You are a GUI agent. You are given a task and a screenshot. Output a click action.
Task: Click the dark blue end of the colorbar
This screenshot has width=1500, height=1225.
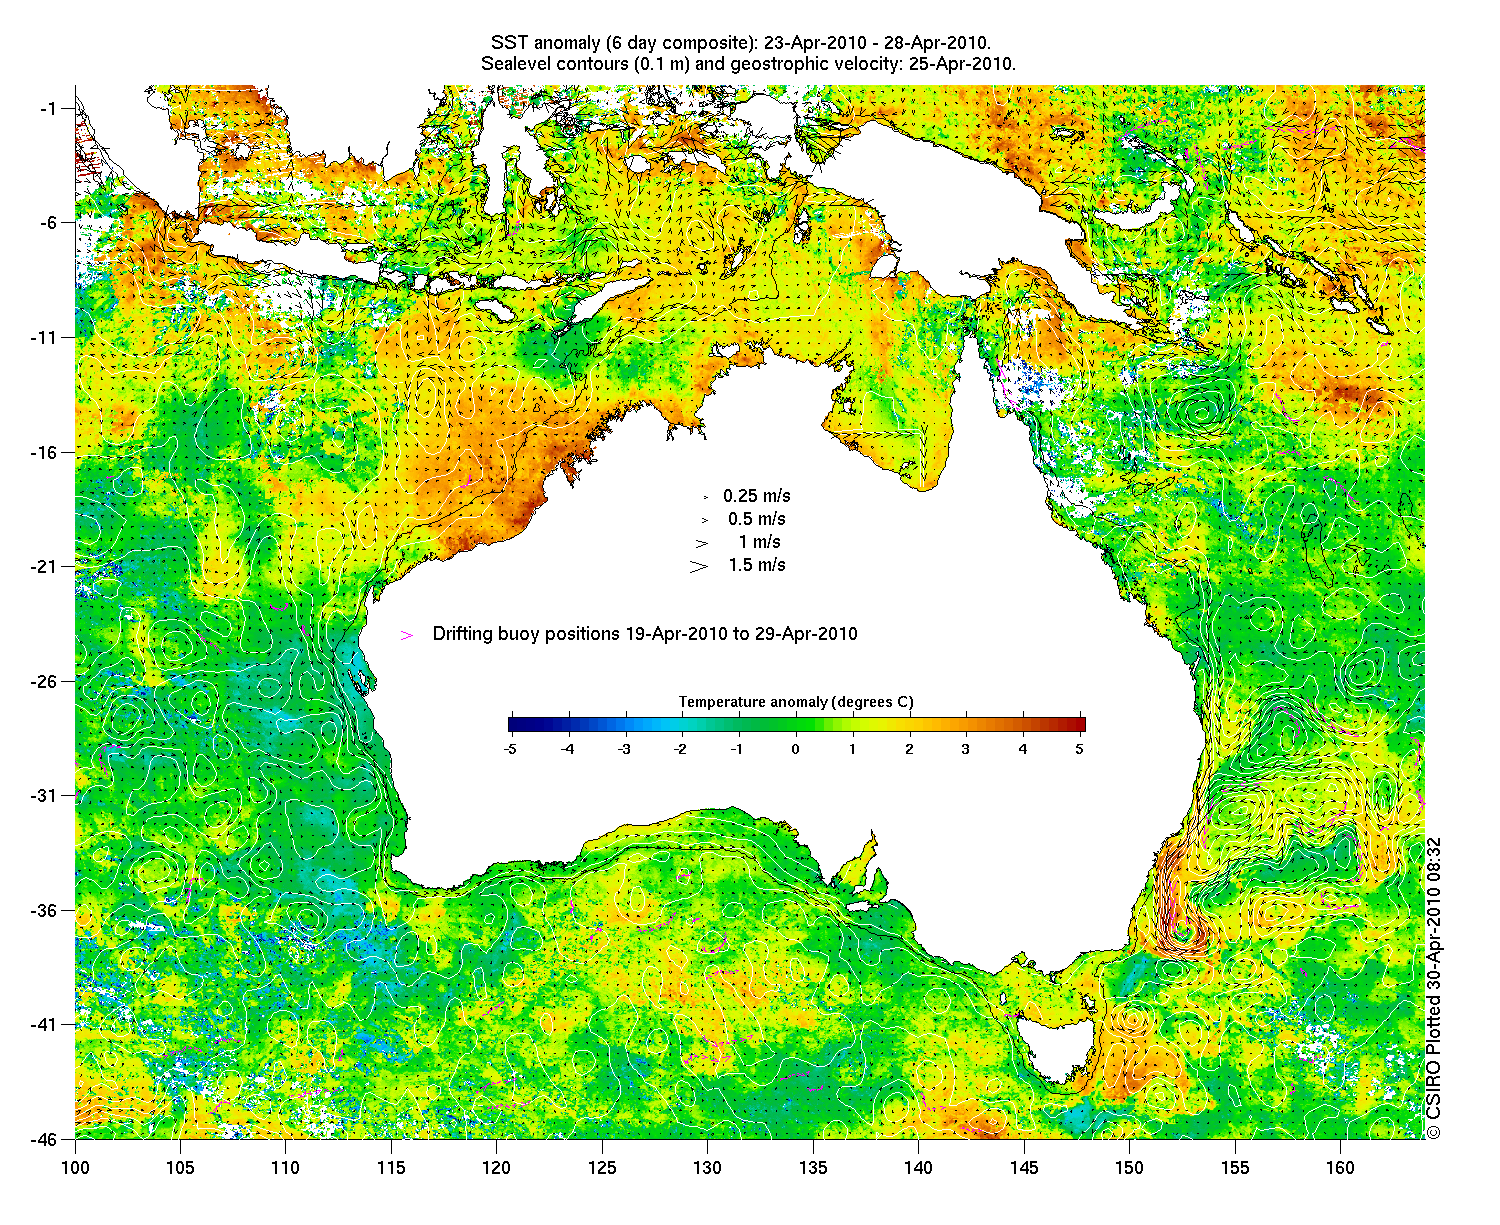pyautogui.click(x=515, y=725)
